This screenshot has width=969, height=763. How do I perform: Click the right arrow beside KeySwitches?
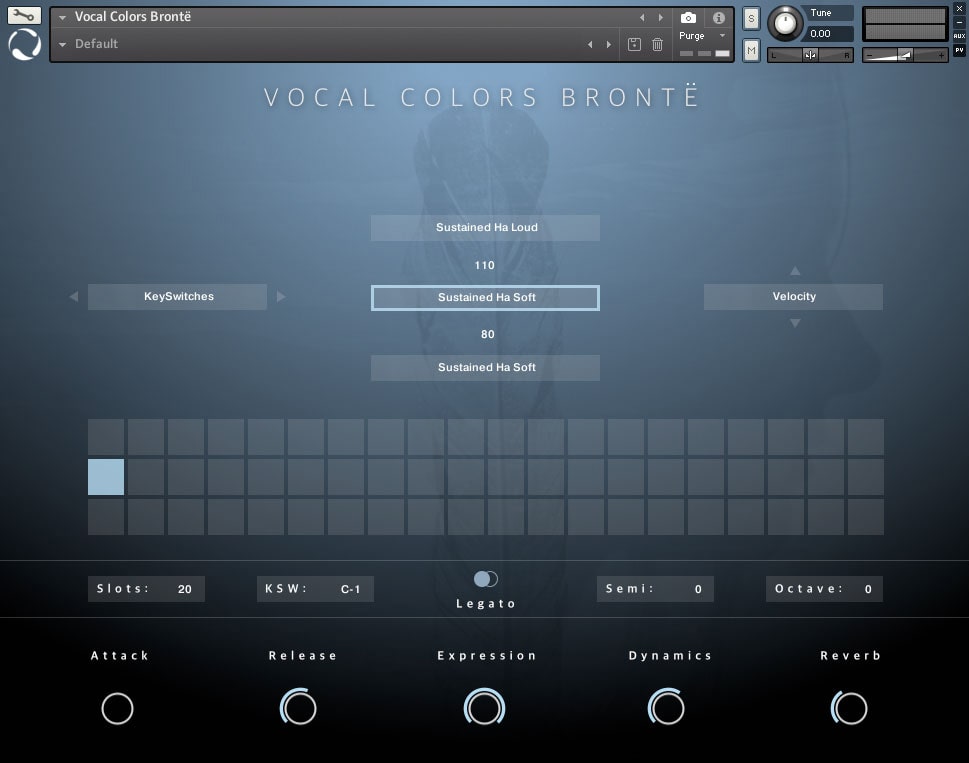click(281, 297)
